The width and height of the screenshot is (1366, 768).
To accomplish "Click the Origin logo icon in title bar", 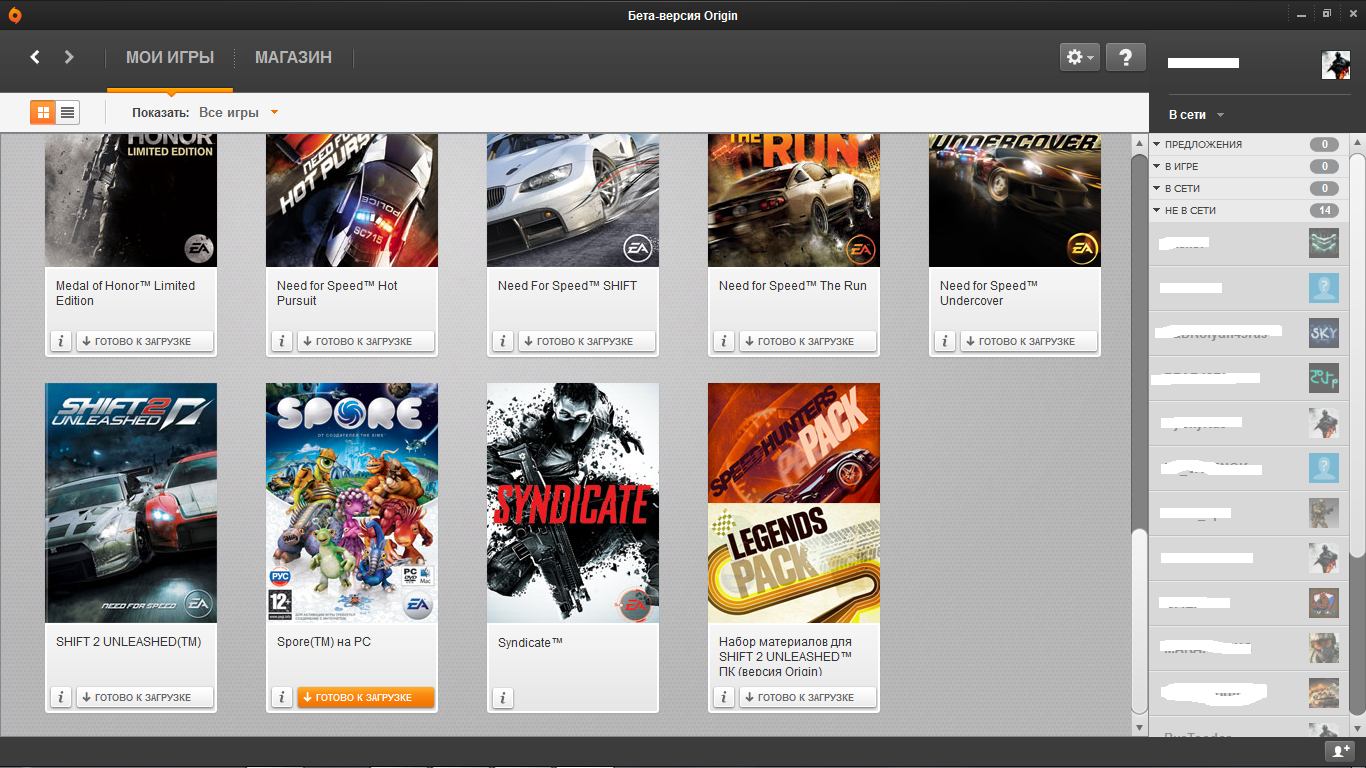I will pos(14,15).
